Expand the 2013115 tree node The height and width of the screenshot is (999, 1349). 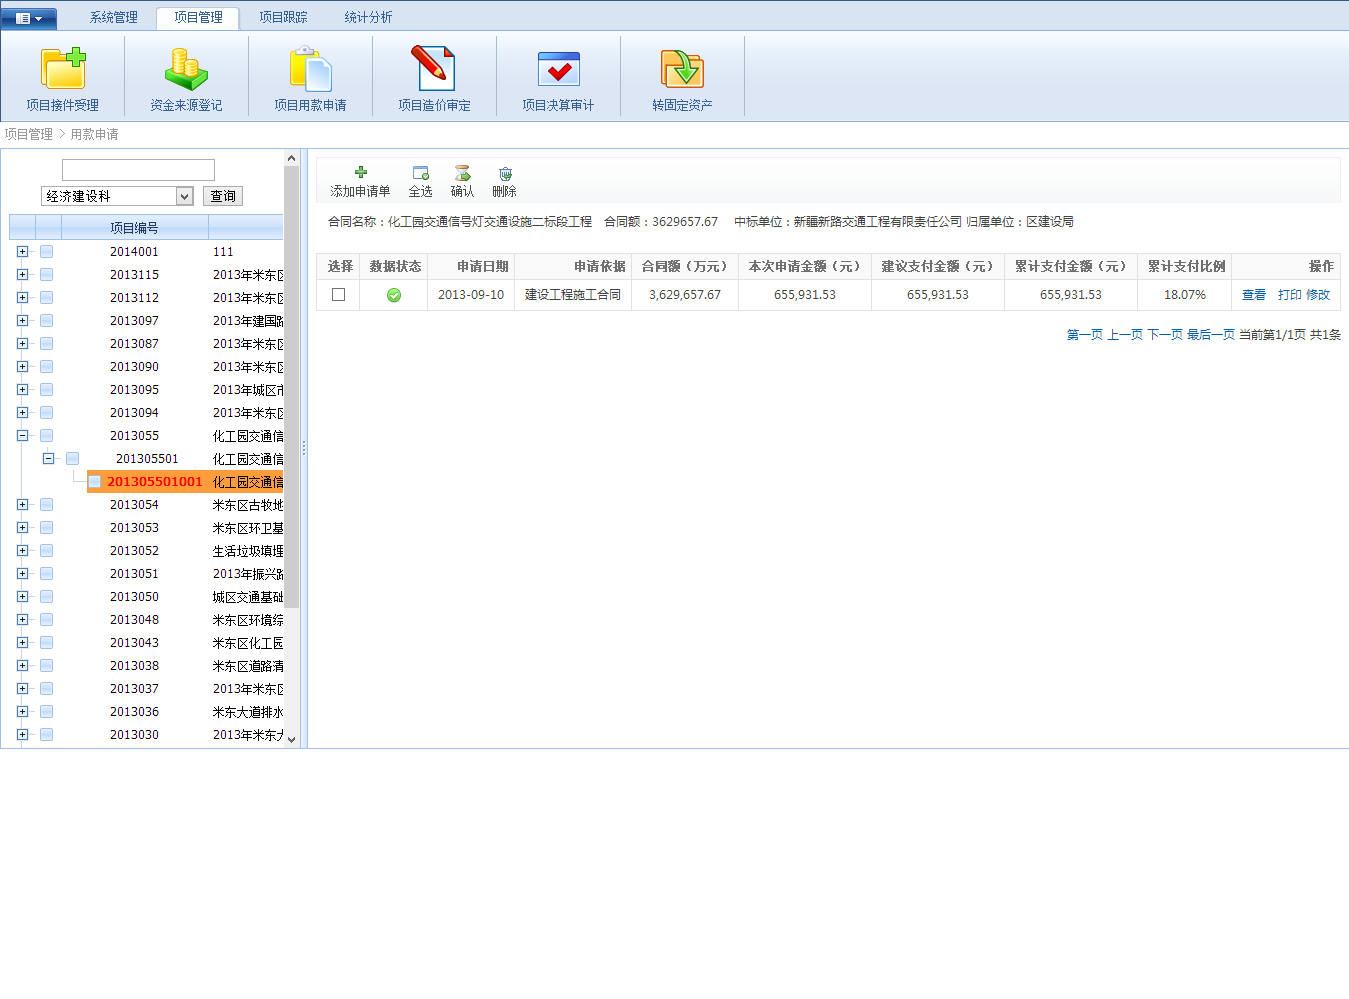[22, 275]
